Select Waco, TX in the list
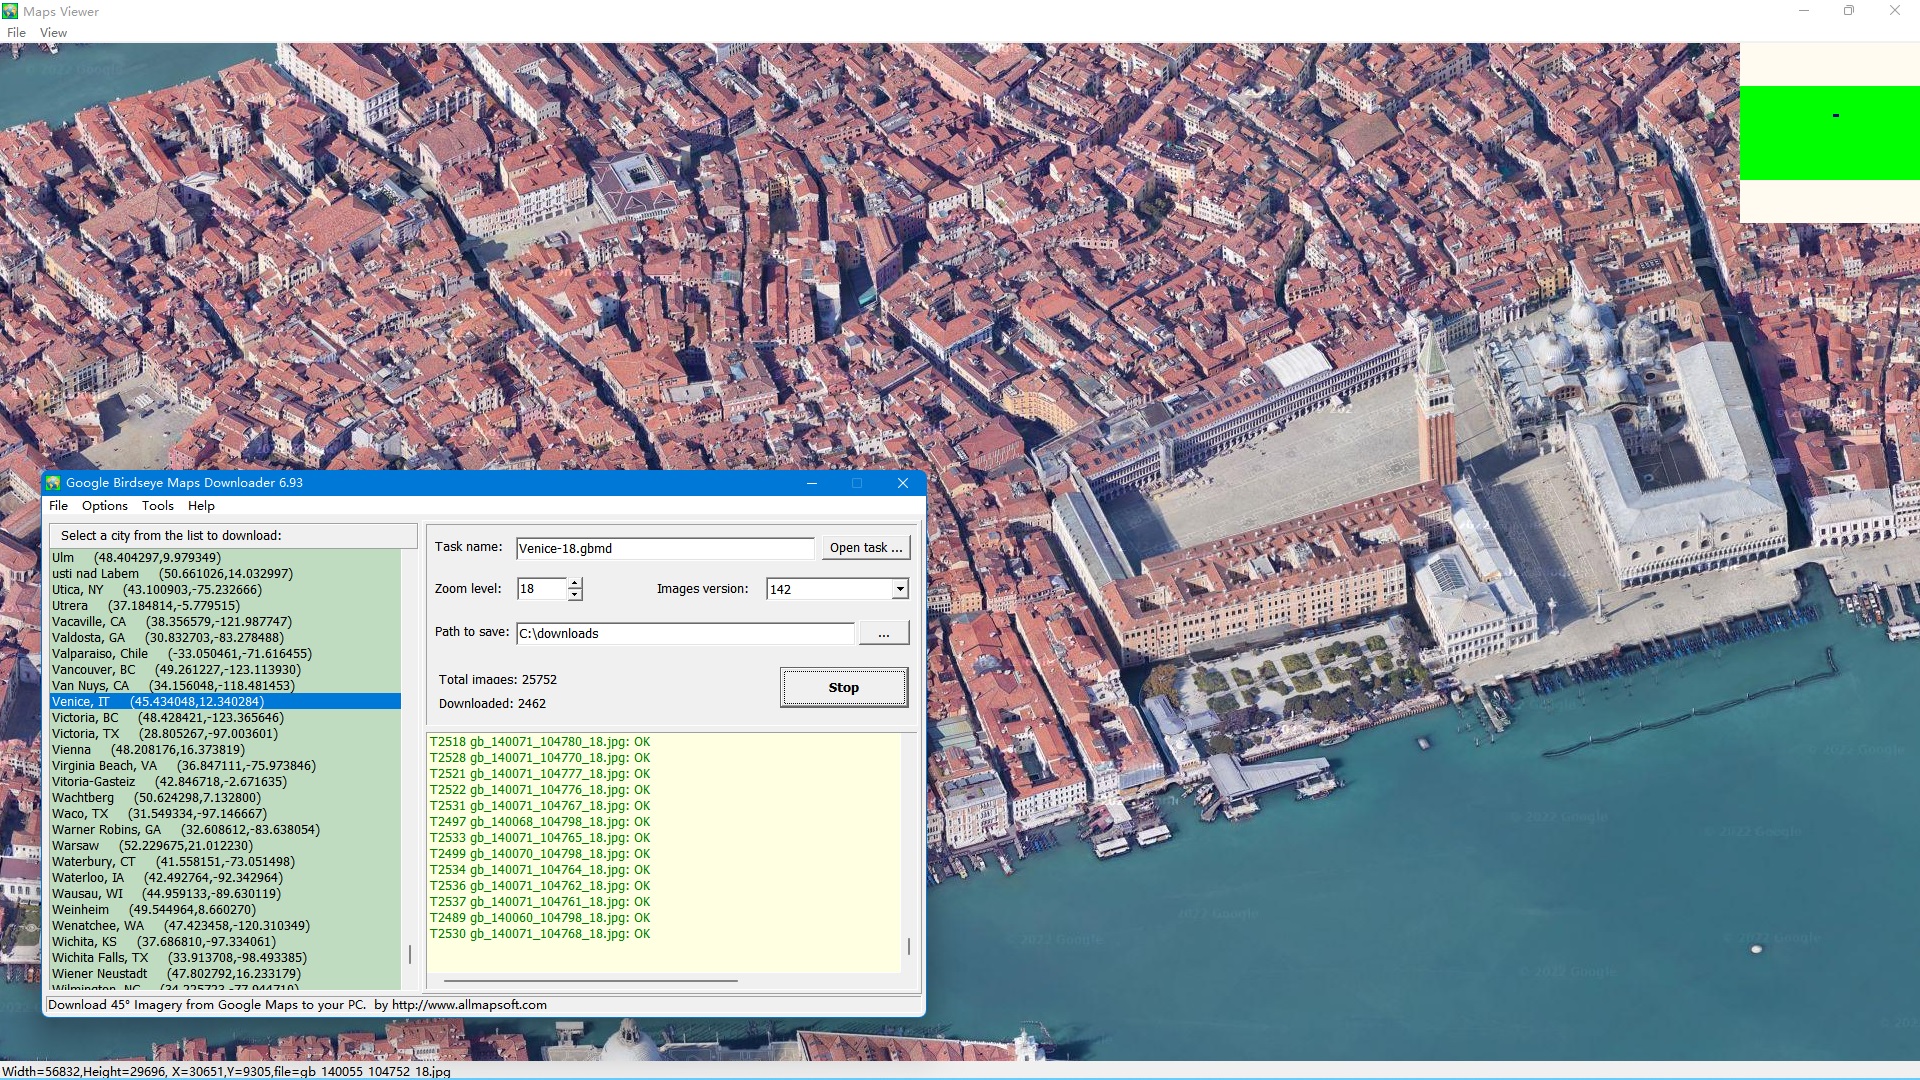The image size is (1920, 1080). pyautogui.click(x=225, y=814)
